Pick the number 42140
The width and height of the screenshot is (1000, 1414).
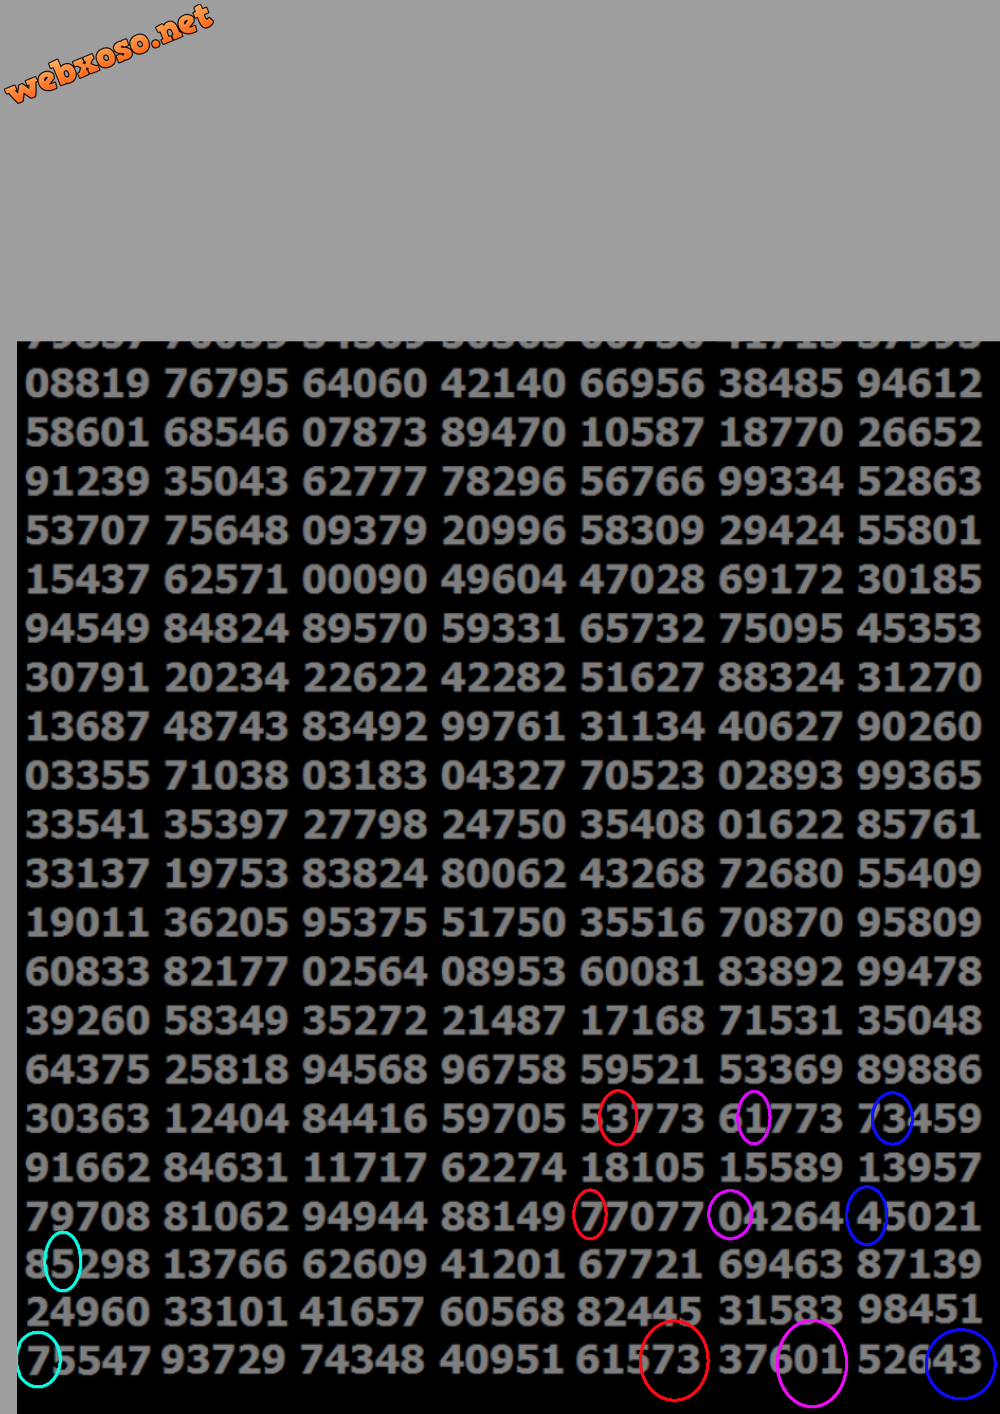503,383
